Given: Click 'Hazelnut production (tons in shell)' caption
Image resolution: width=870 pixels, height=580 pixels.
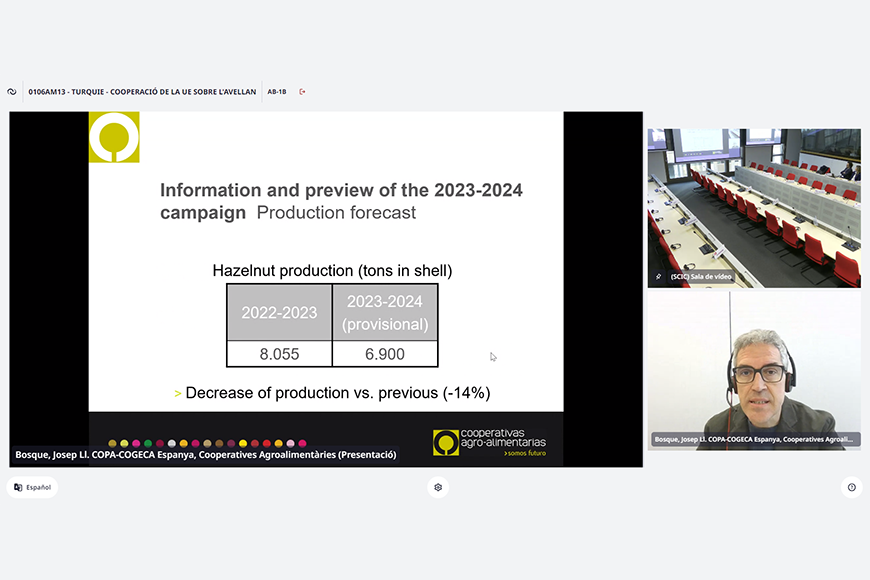Looking at the screenshot, I should [x=332, y=271].
